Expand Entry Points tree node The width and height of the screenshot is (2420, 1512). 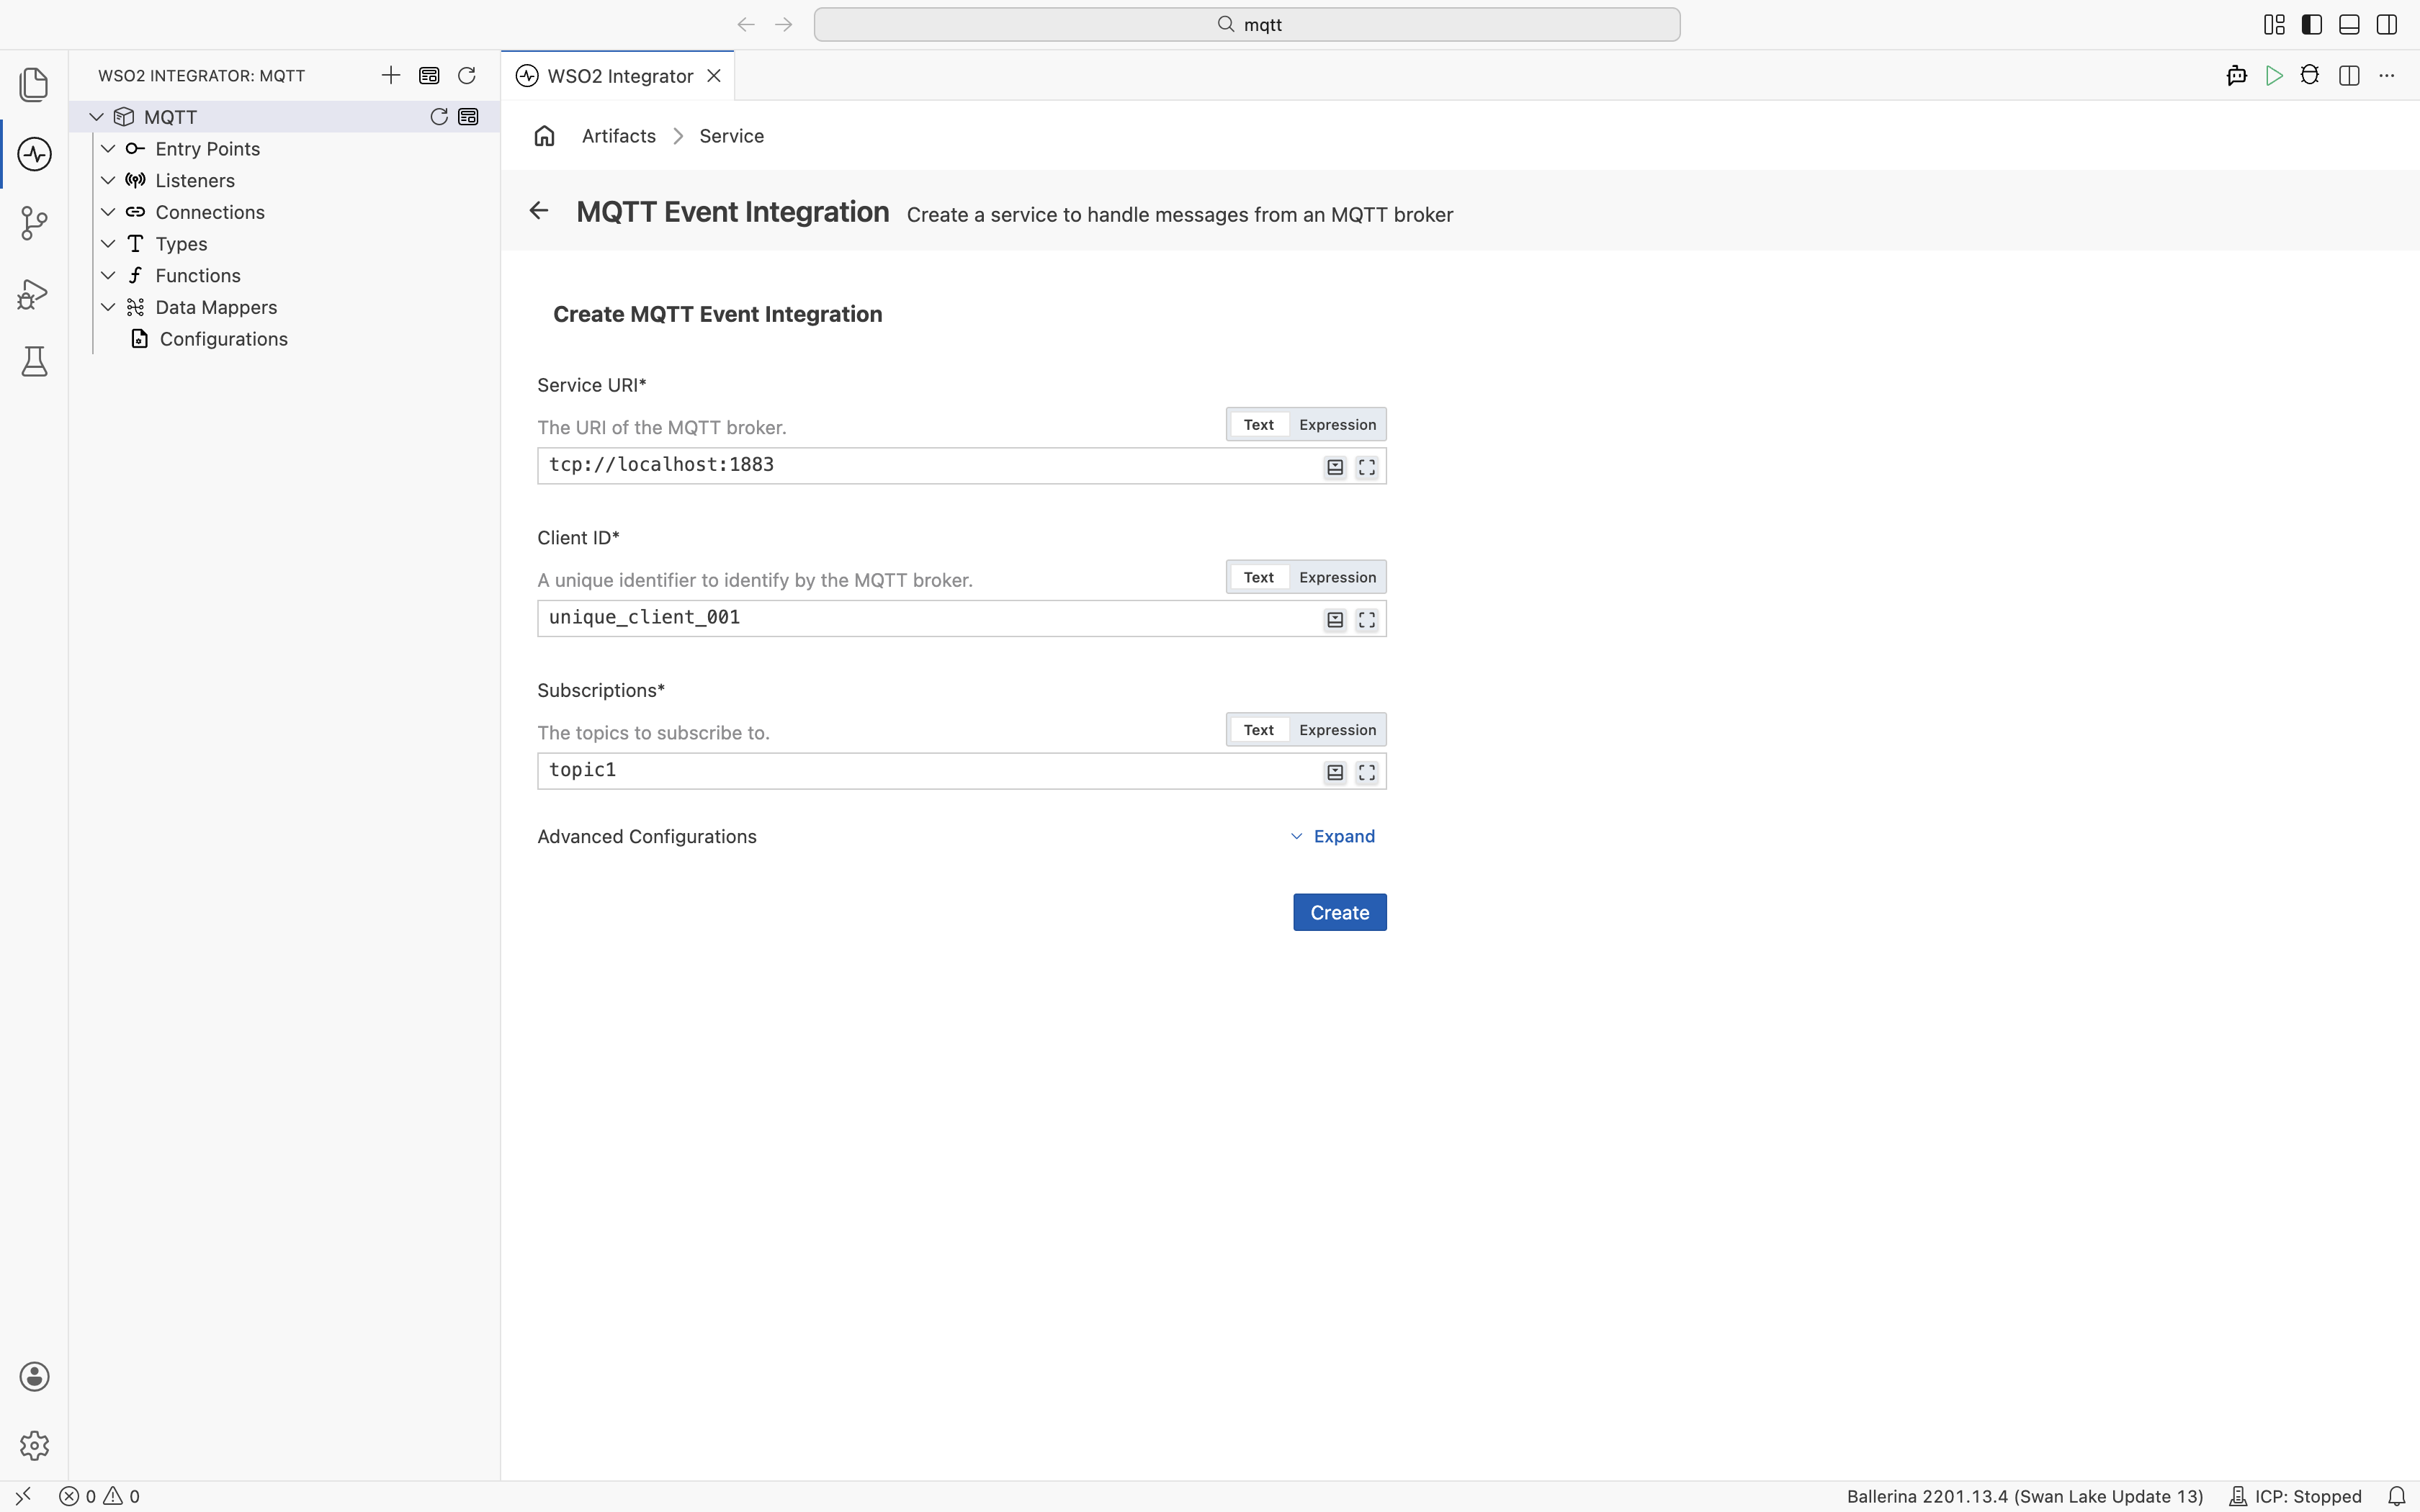(x=108, y=149)
